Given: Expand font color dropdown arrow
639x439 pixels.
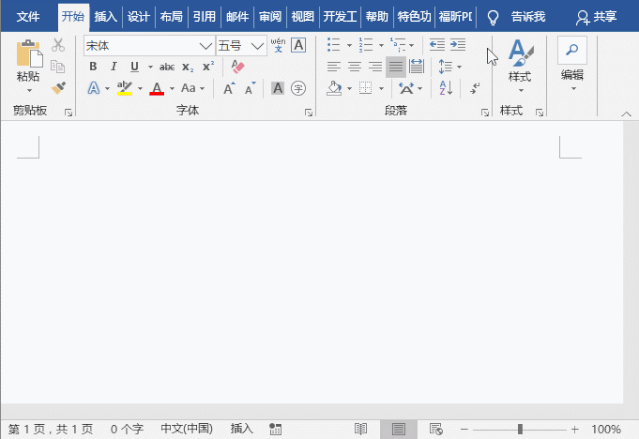Looking at the screenshot, I should pos(172,88).
